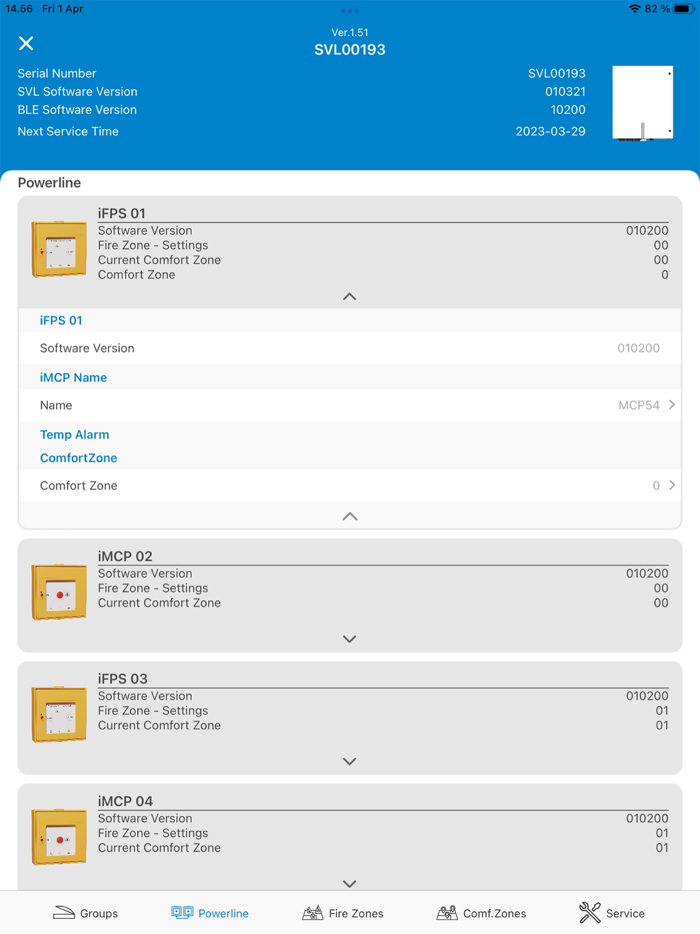Select the Software Version row in details

[350, 348]
